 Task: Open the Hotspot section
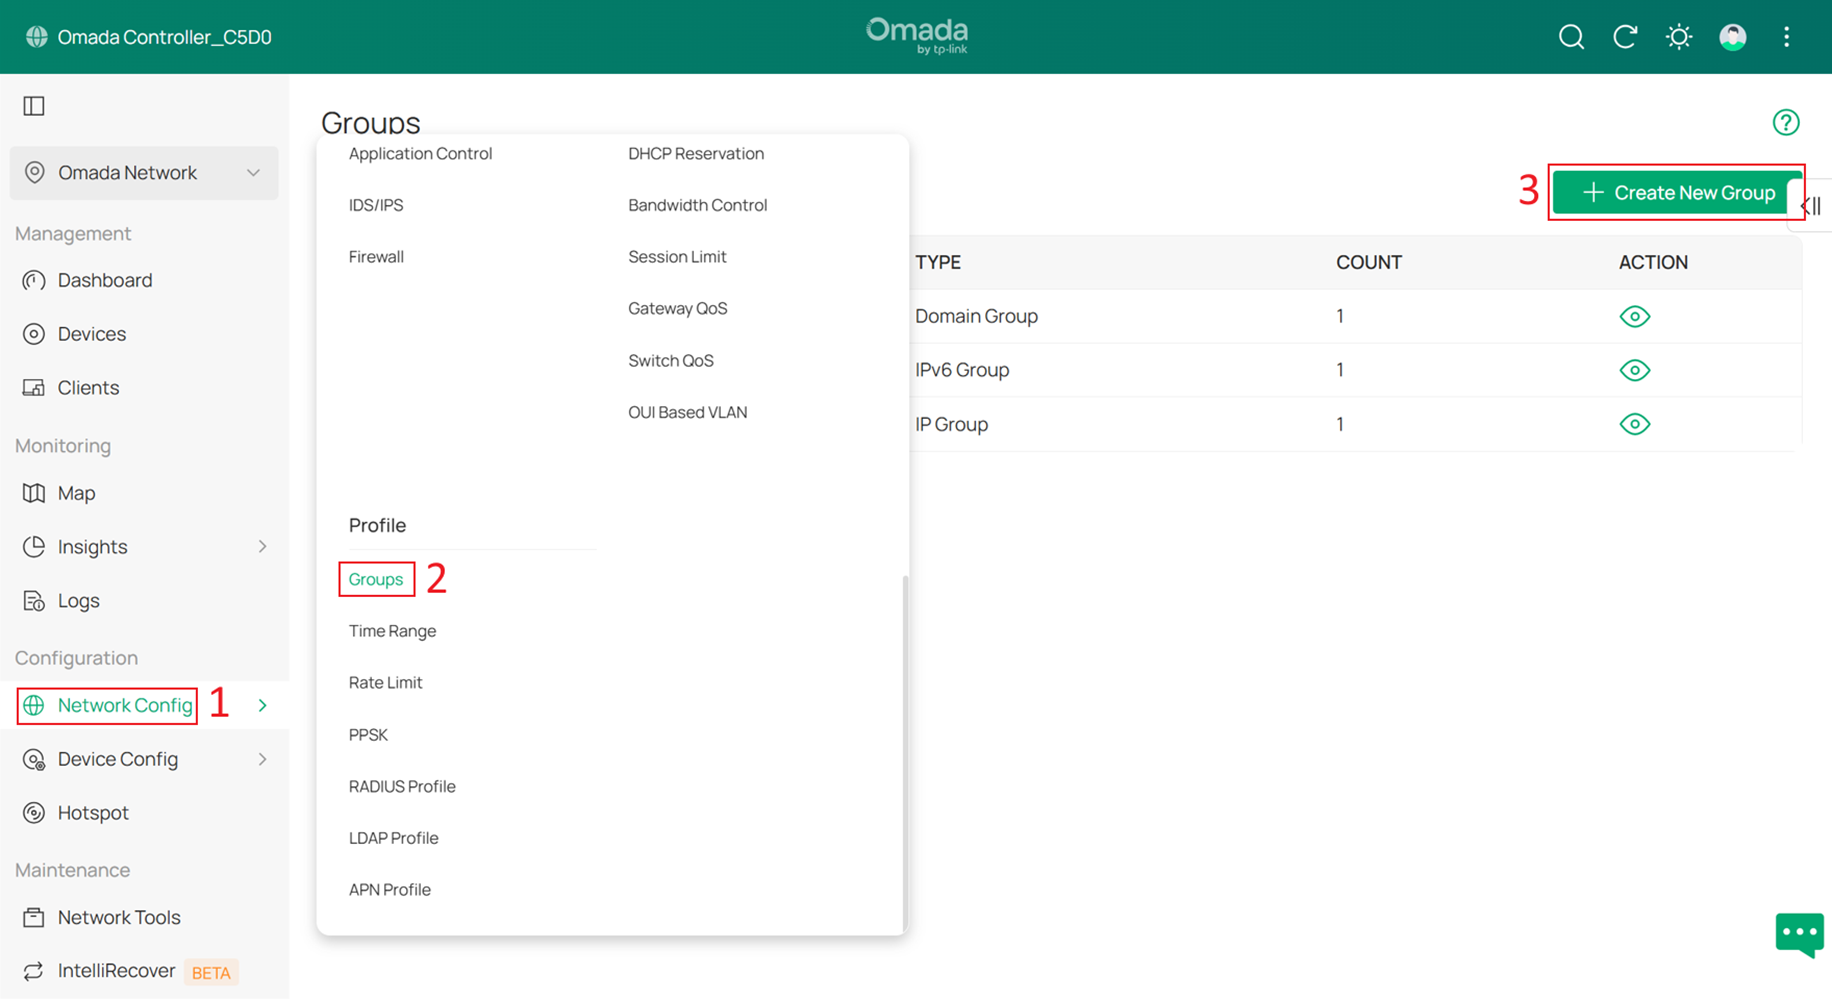coord(95,812)
